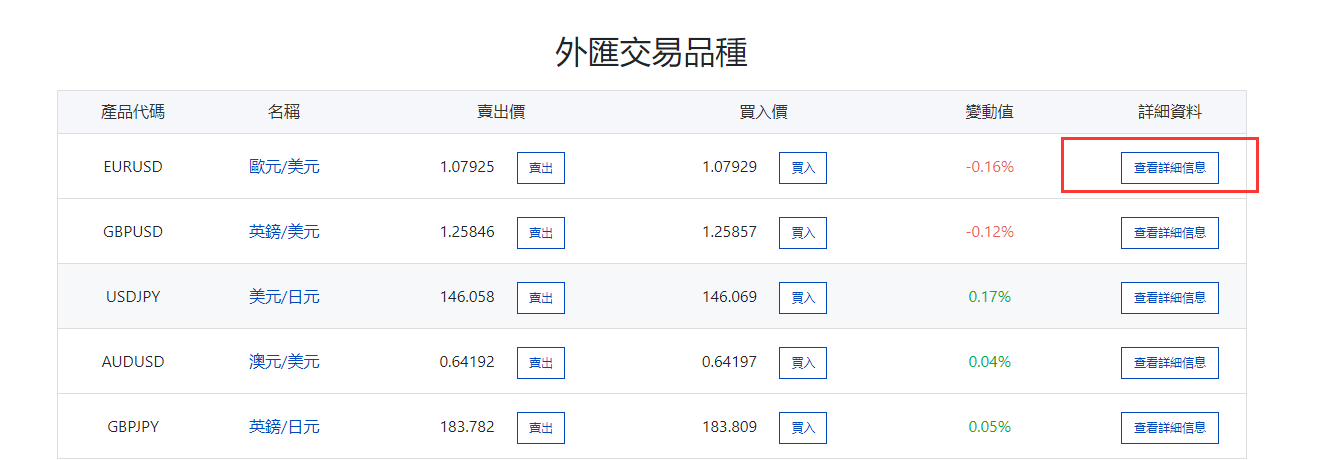
Task: Open 查看詳細信息 for GBPUSD
Action: 1169,233
